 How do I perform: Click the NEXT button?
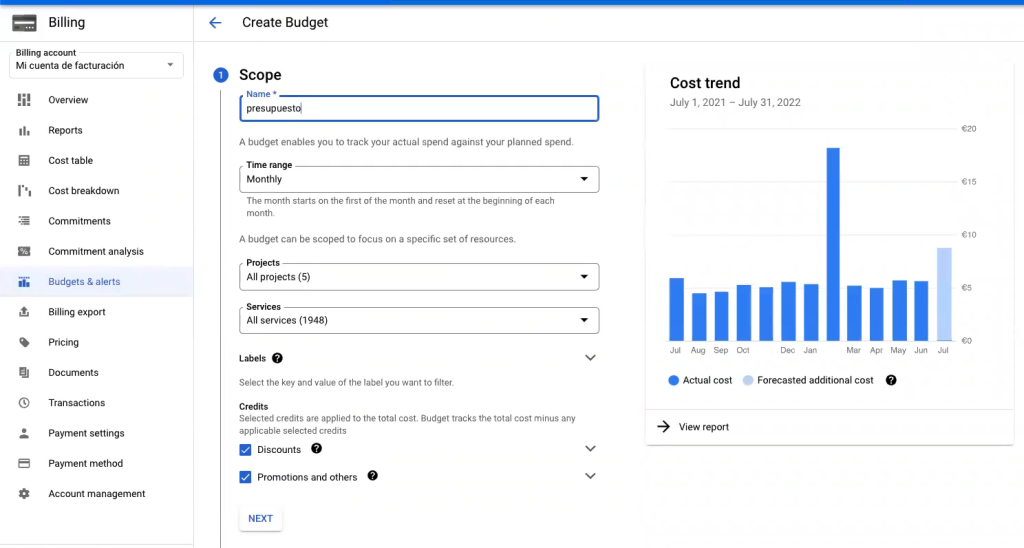coord(261,519)
